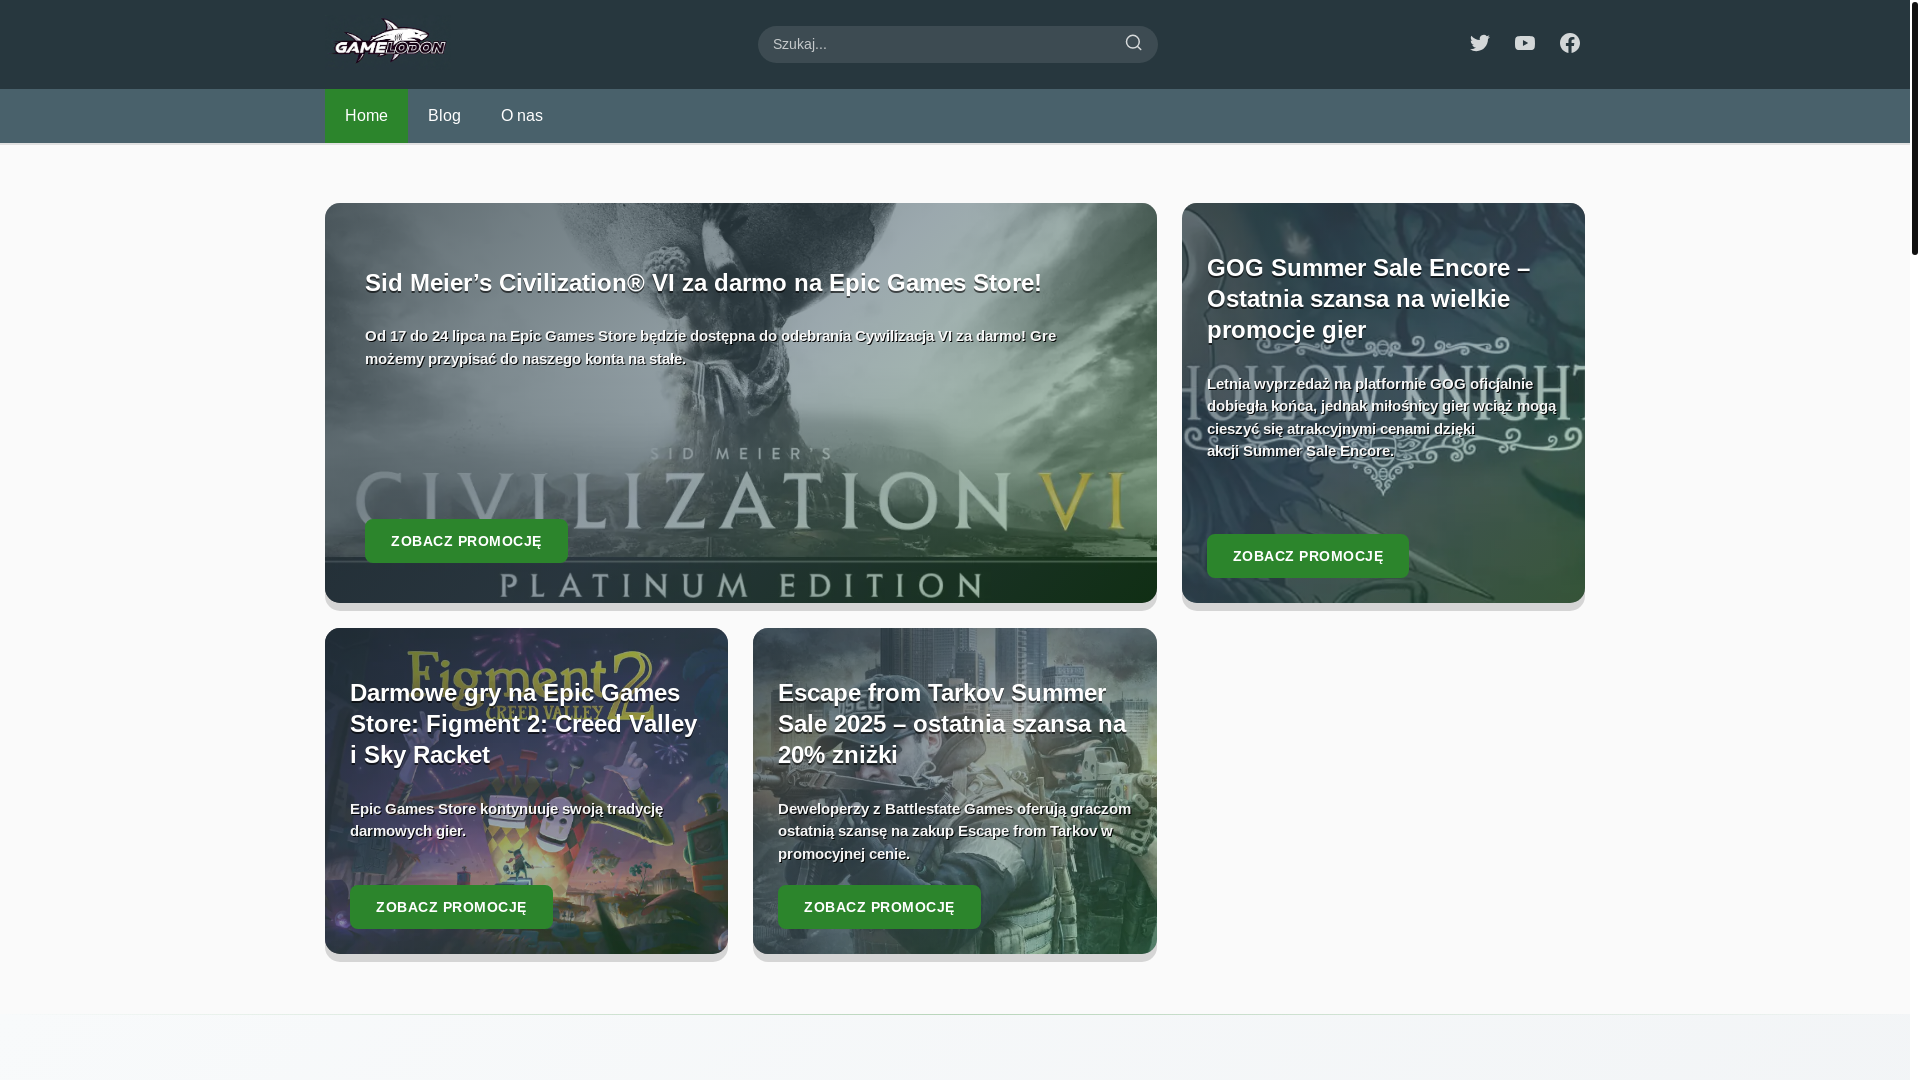Click the Gamelodon shark logo
This screenshot has width=1920, height=1080.
click(x=390, y=42)
